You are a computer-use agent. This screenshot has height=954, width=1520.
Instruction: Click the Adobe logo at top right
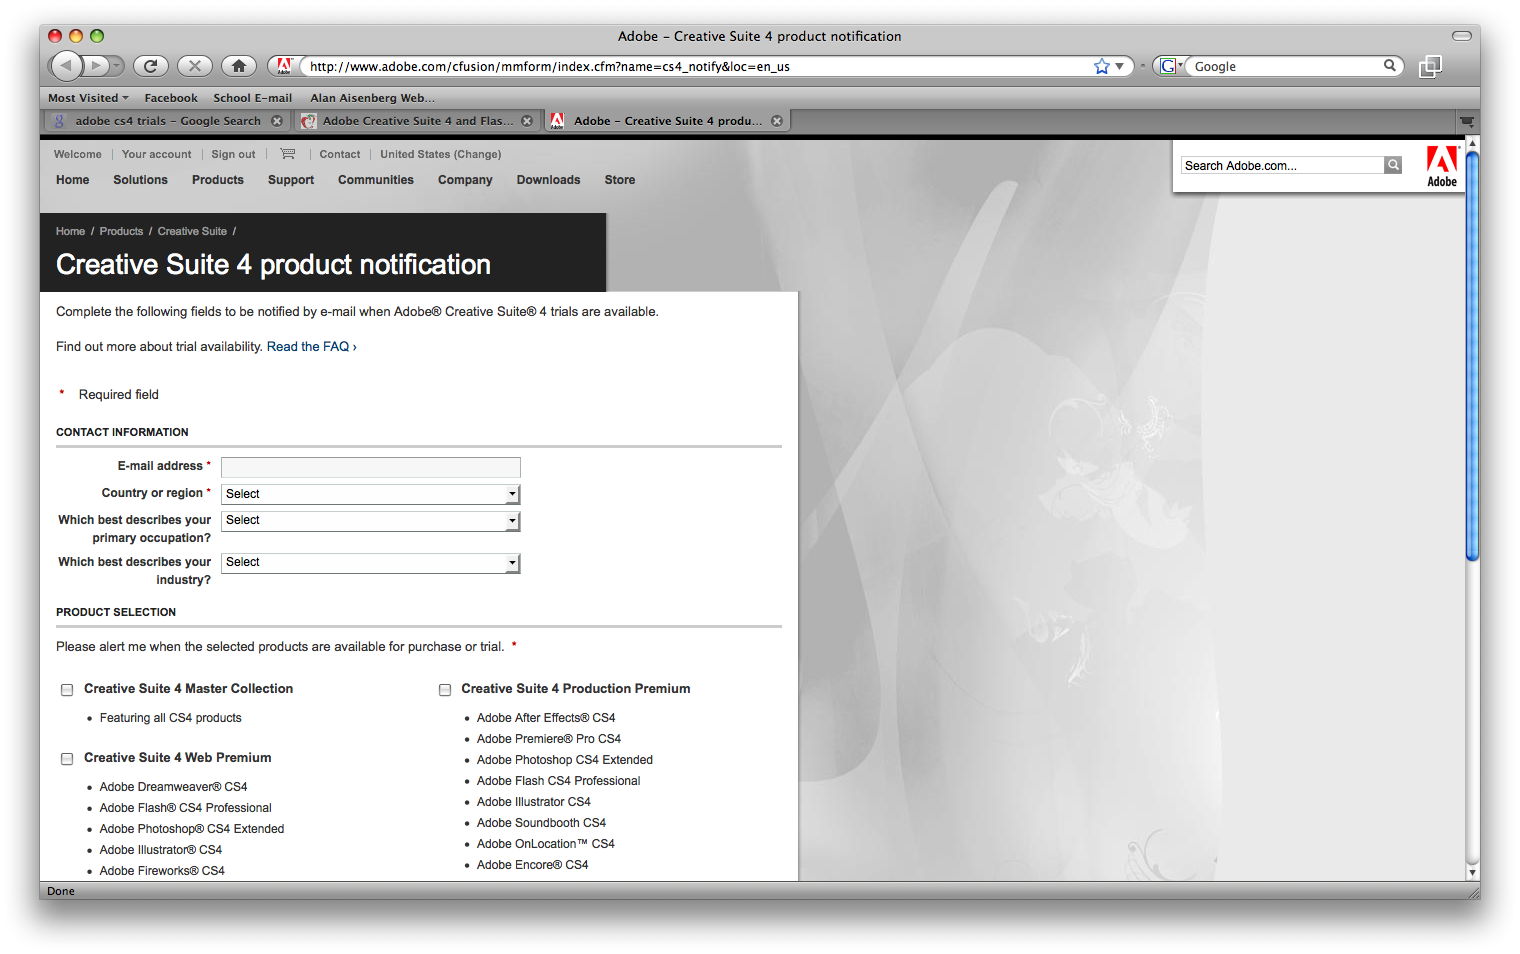click(1442, 166)
